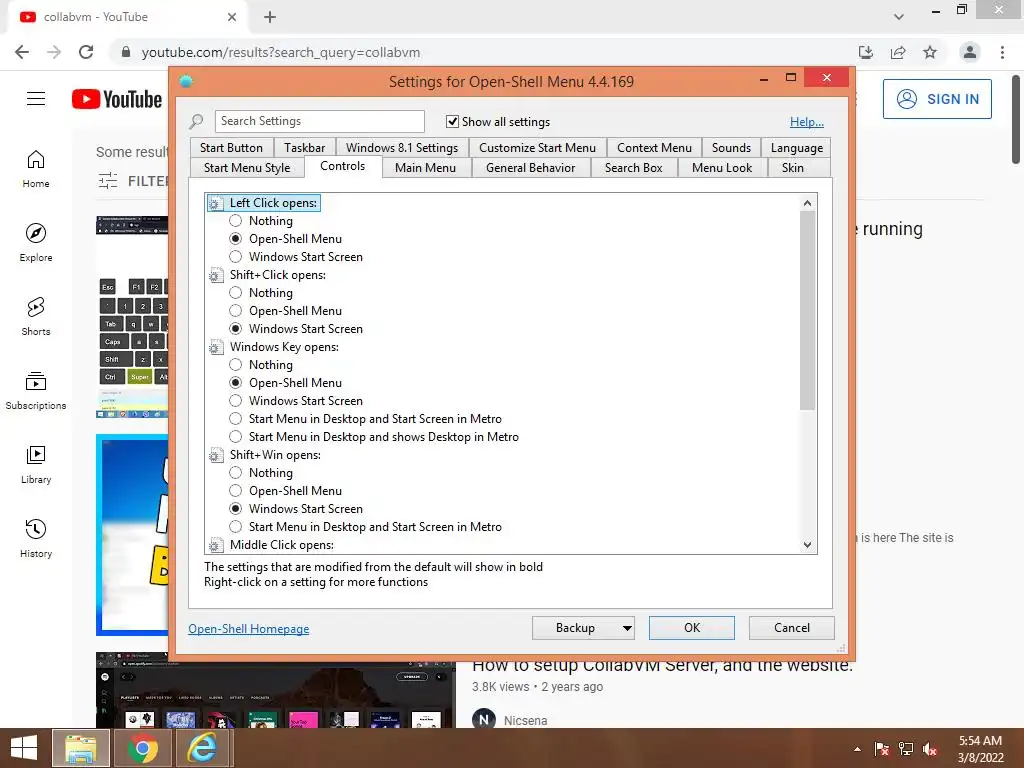Open the Customize Start Menu tab
Image resolution: width=1024 pixels, height=768 pixels.
tap(537, 148)
